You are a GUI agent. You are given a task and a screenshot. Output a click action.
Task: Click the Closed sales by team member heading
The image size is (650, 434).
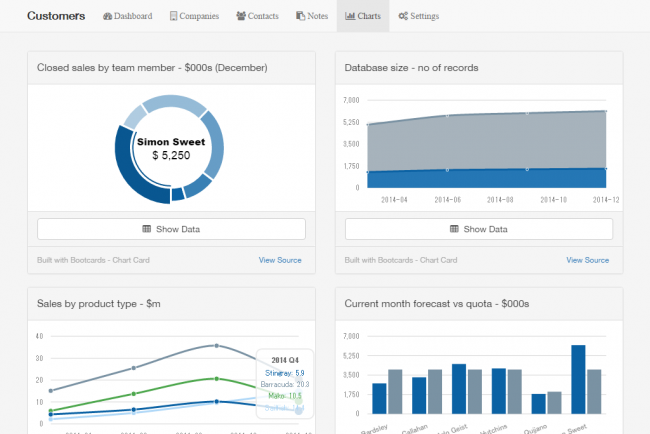coord(152,68)
